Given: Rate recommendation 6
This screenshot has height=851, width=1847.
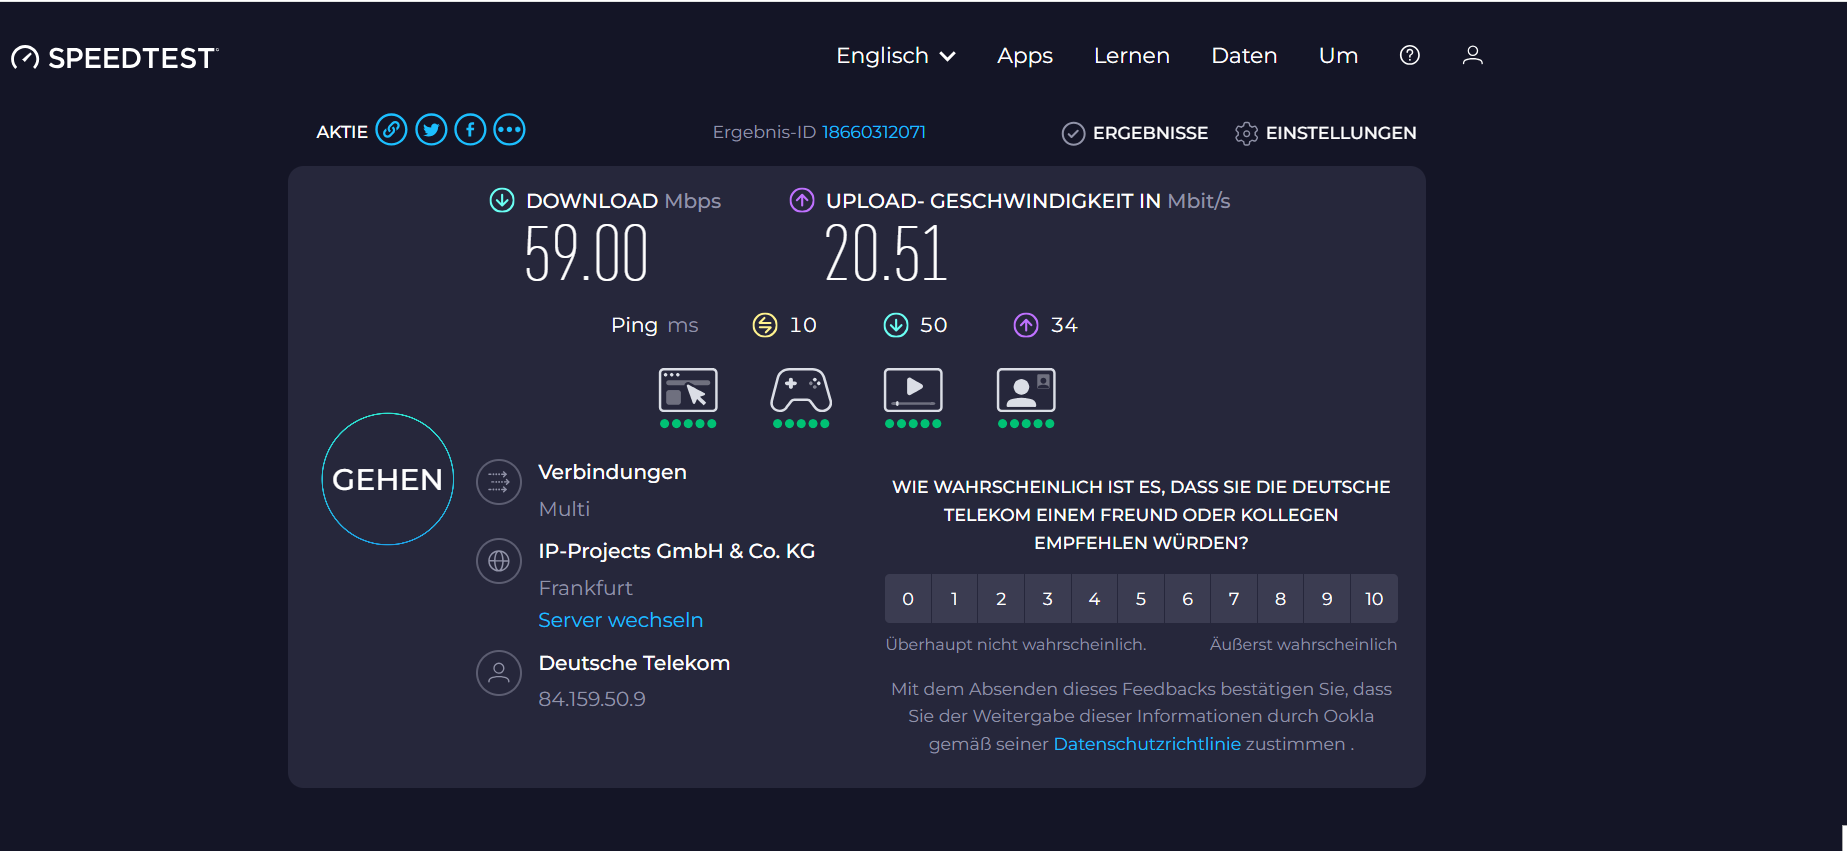Looking at the screenshot, I should coord(1188,599).
